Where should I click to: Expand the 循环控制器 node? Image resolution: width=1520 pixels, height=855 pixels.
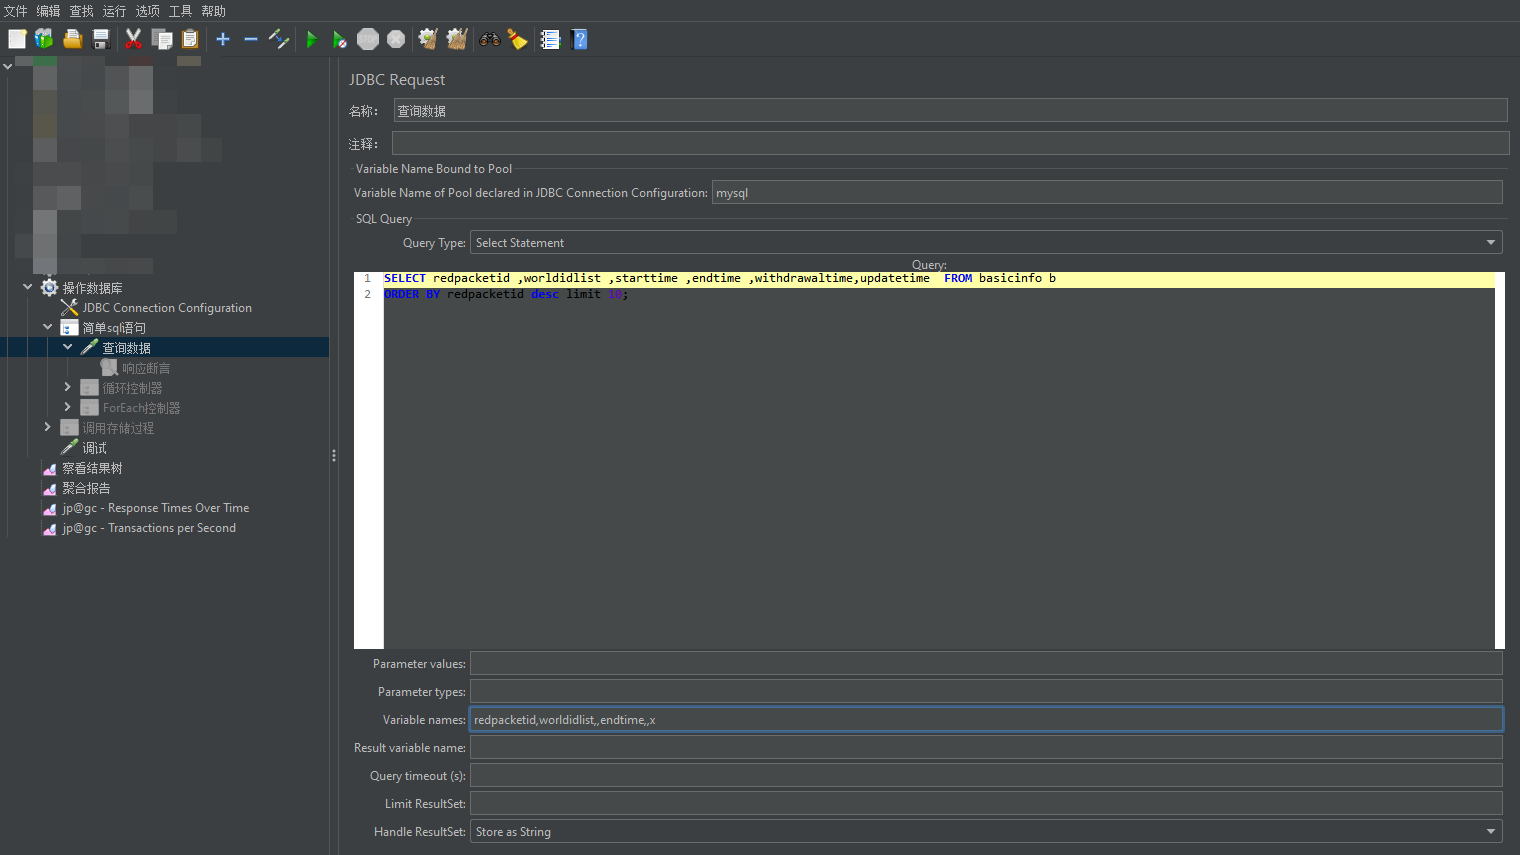coord(67,387)
